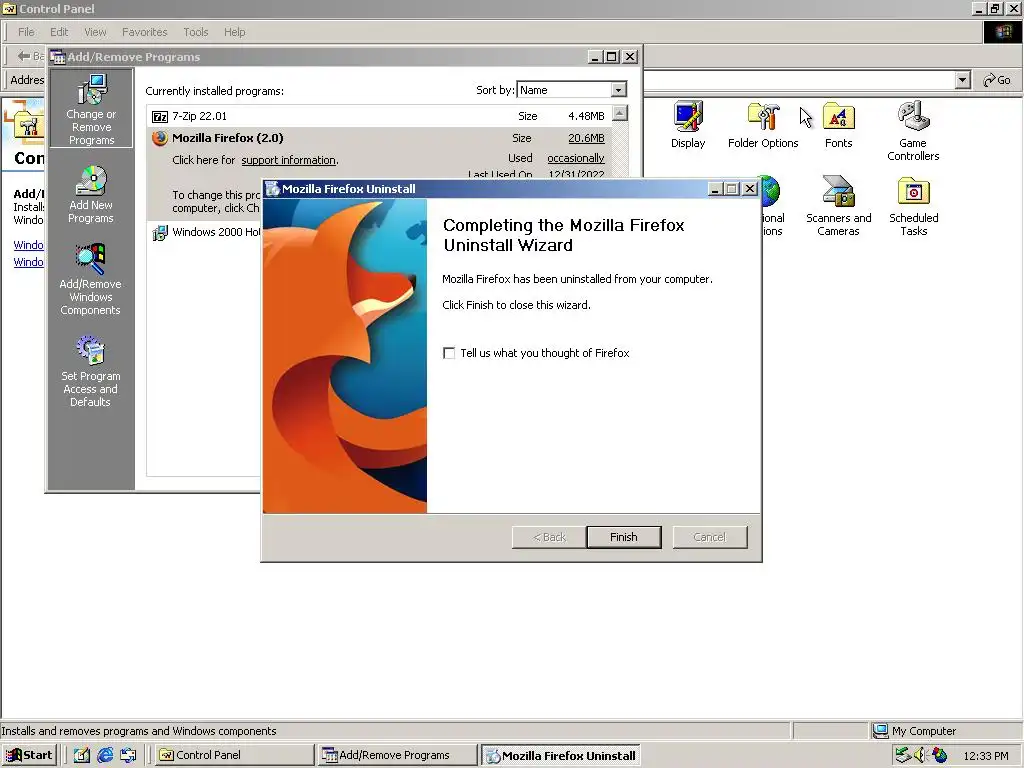This screenshot has height=768, width=1024.
Task: Open Add New Programs in sidebar
Action: click(x=91, y=195)
